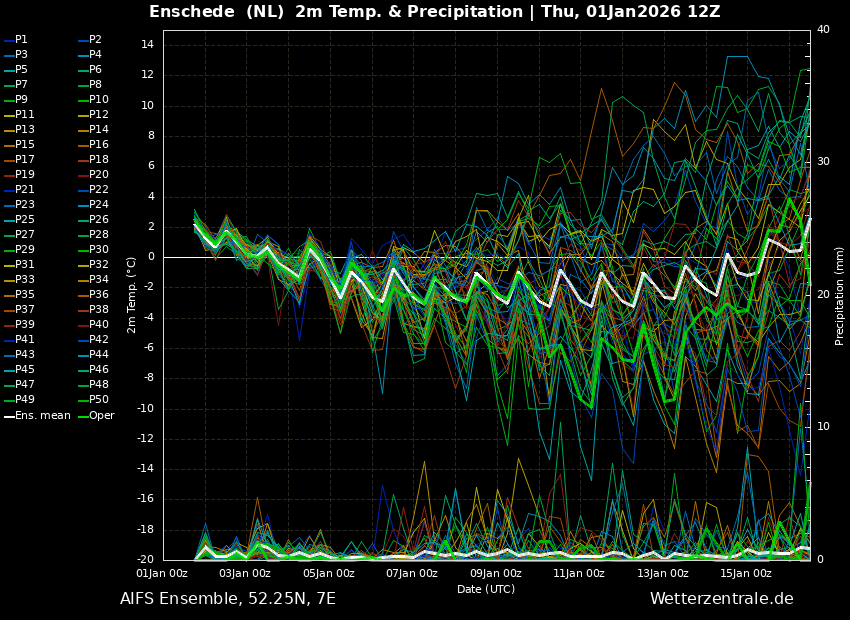This screenshot has width=850, height=620.
Task: Click the 03Jan 00z date tick label
Action: [245, 573]
